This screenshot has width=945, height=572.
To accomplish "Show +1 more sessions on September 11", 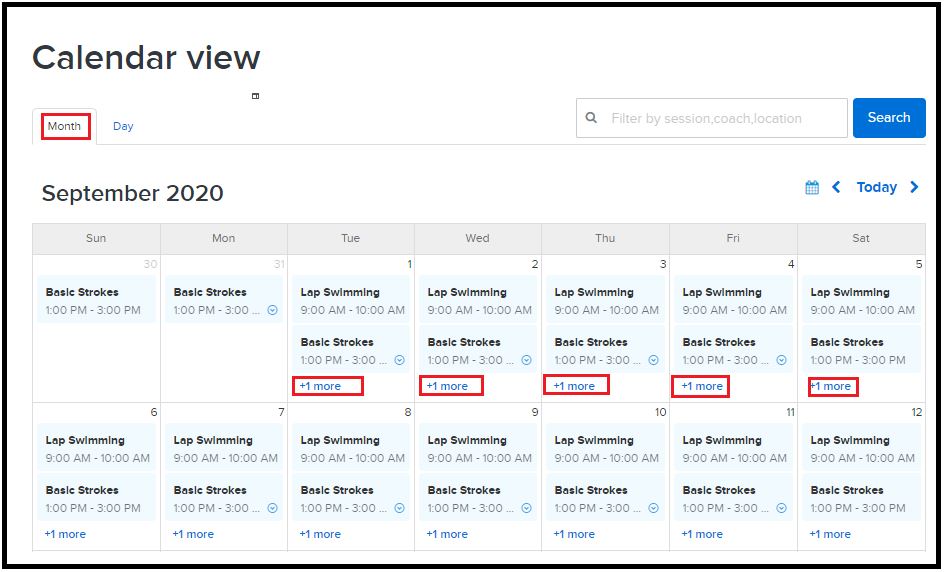I will coord(702,534).
